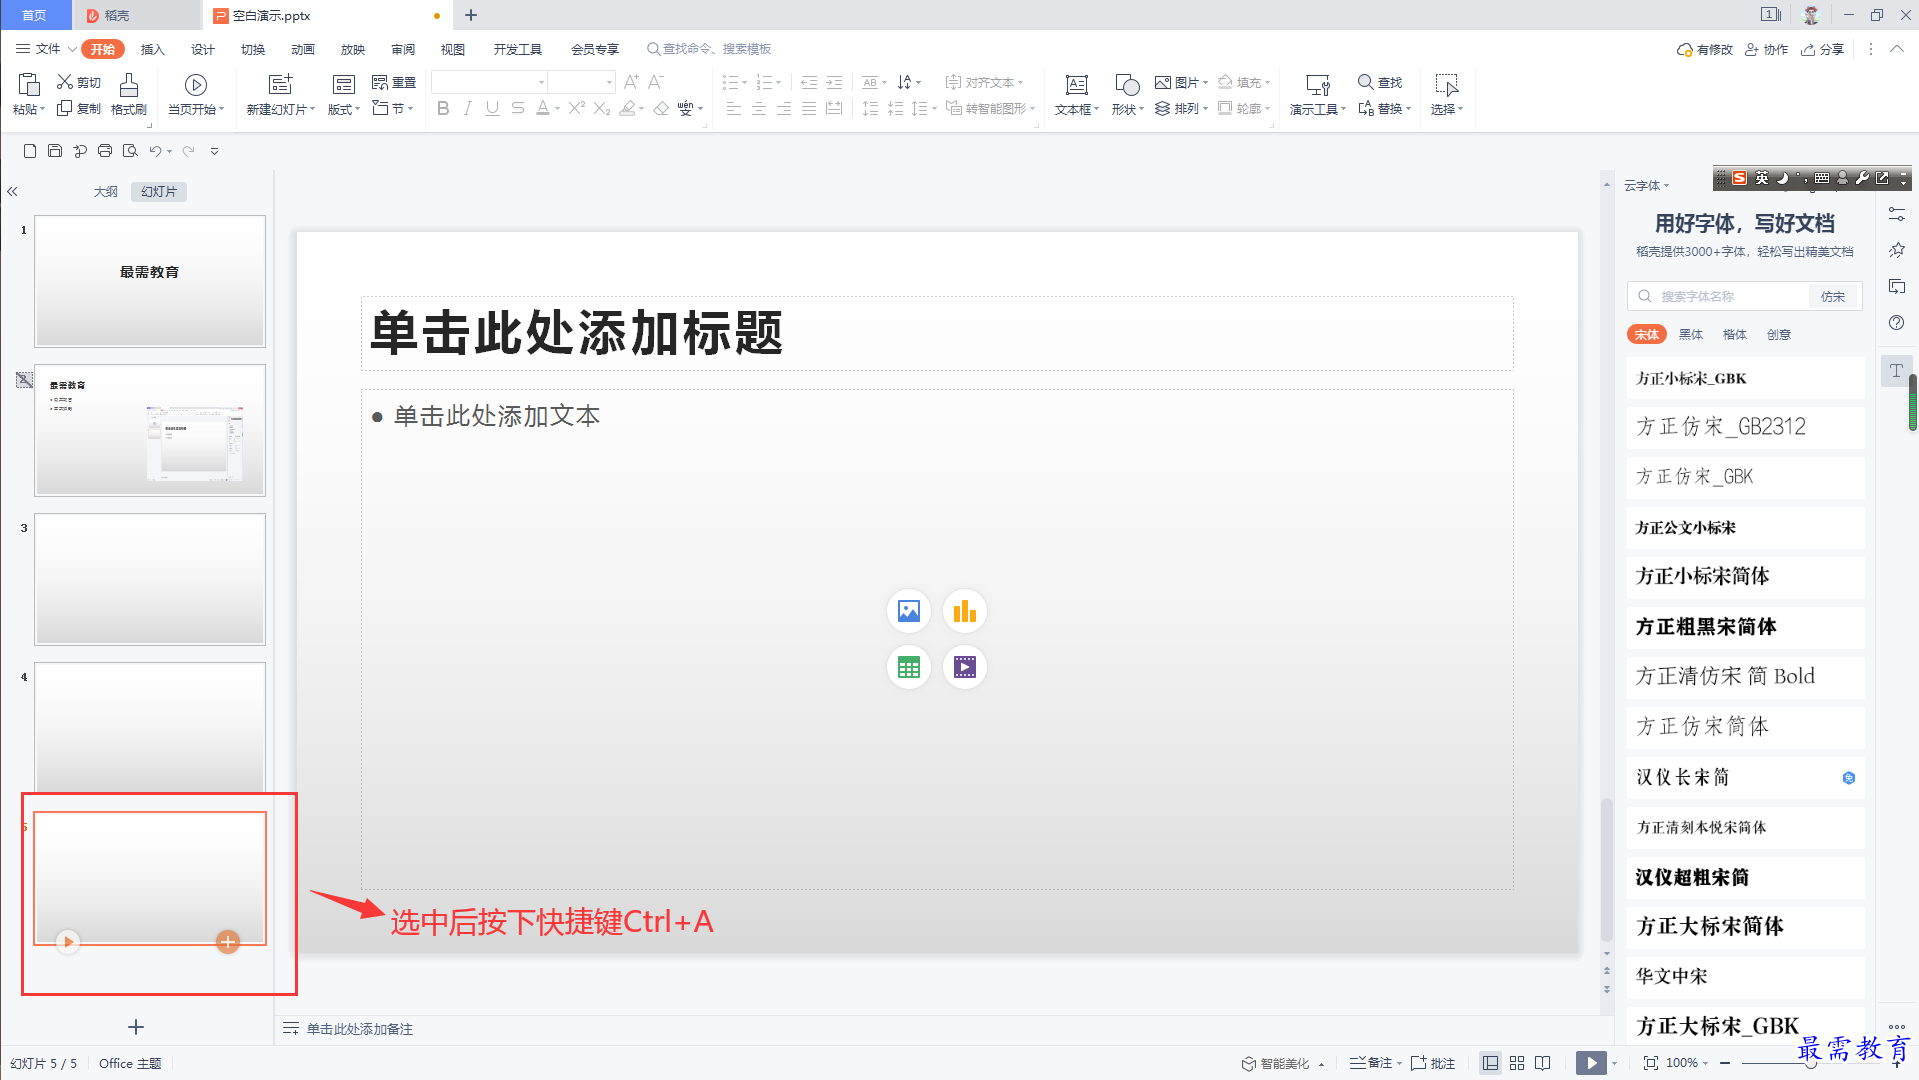Click the Comment (批注) button
This screenshot has height=1080, width=1919.
coord(1432,1063)
